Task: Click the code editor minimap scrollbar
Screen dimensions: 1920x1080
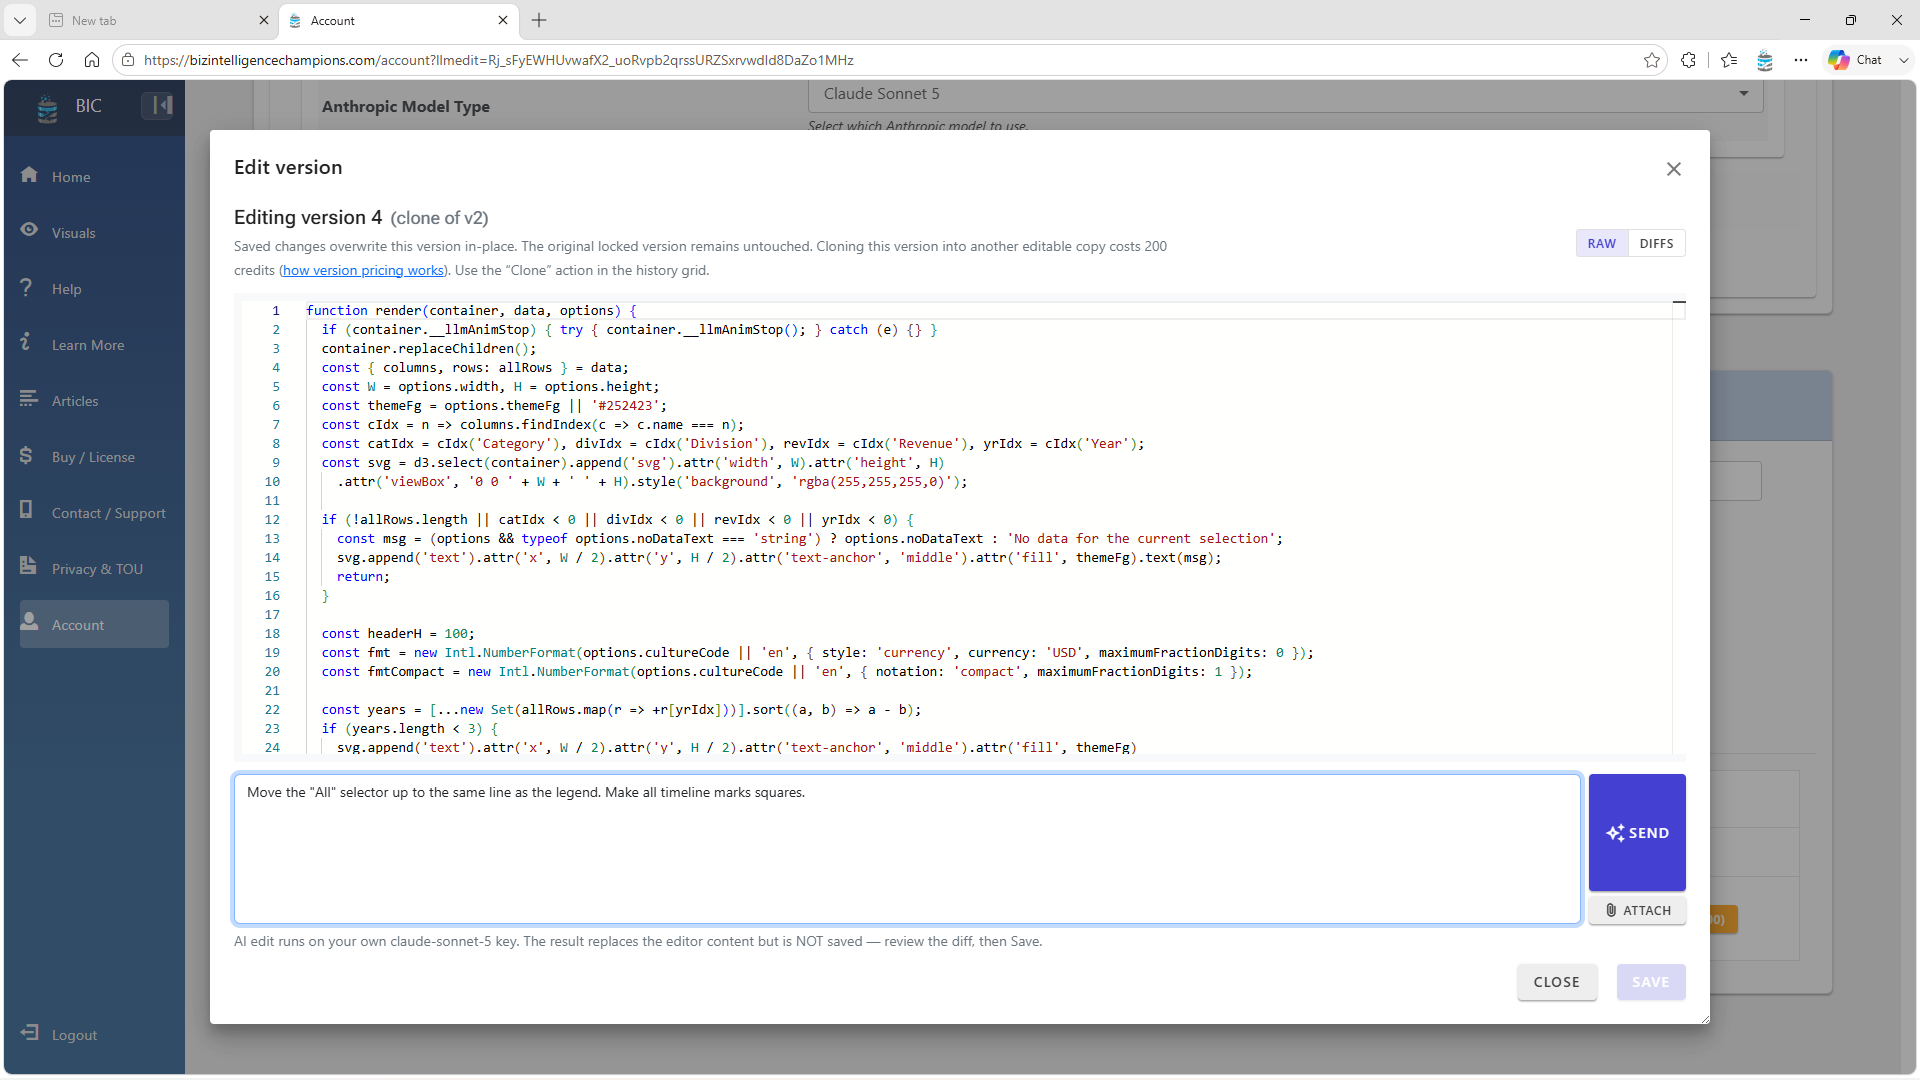Action: [x=1679, y=526]
